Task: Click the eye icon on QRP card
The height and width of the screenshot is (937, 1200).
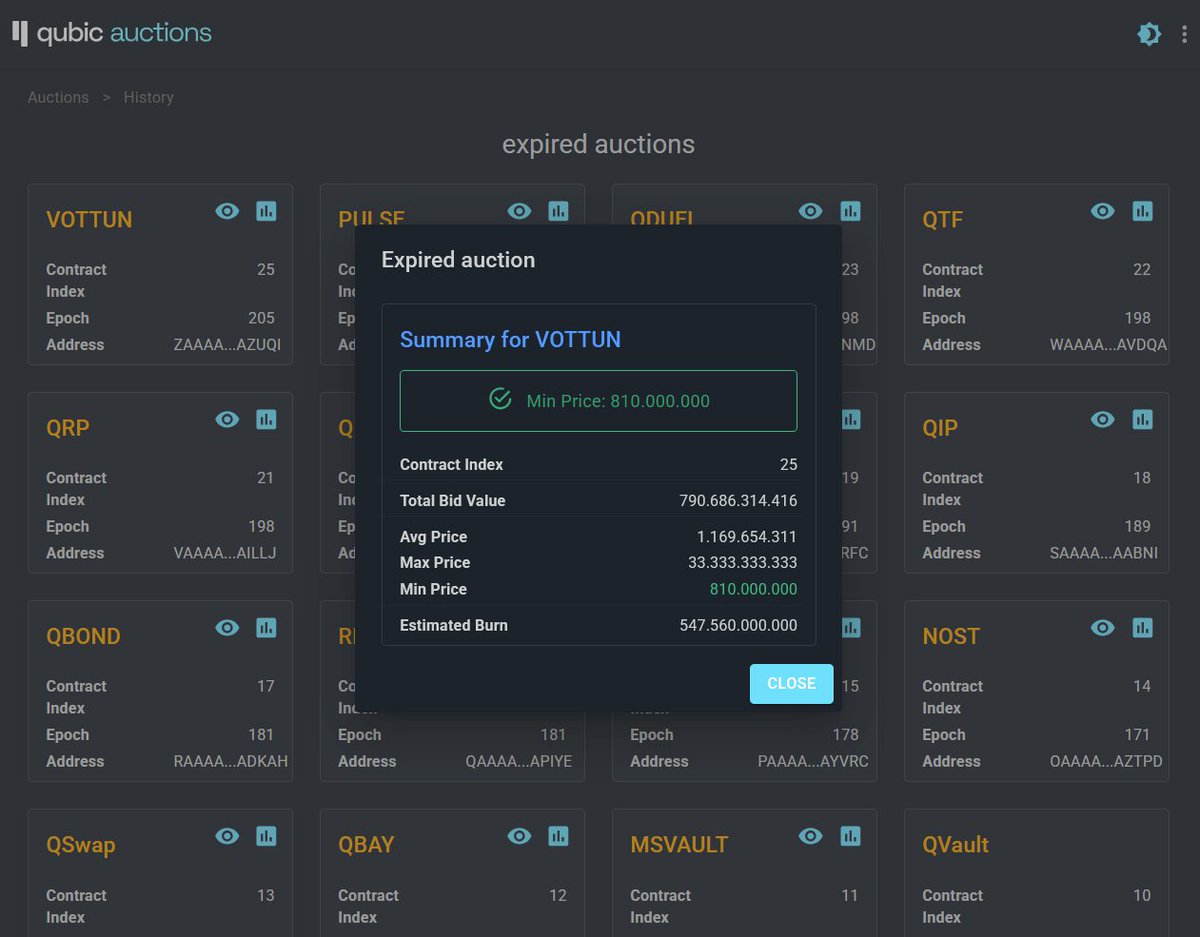Action: (x=227, y=419)
